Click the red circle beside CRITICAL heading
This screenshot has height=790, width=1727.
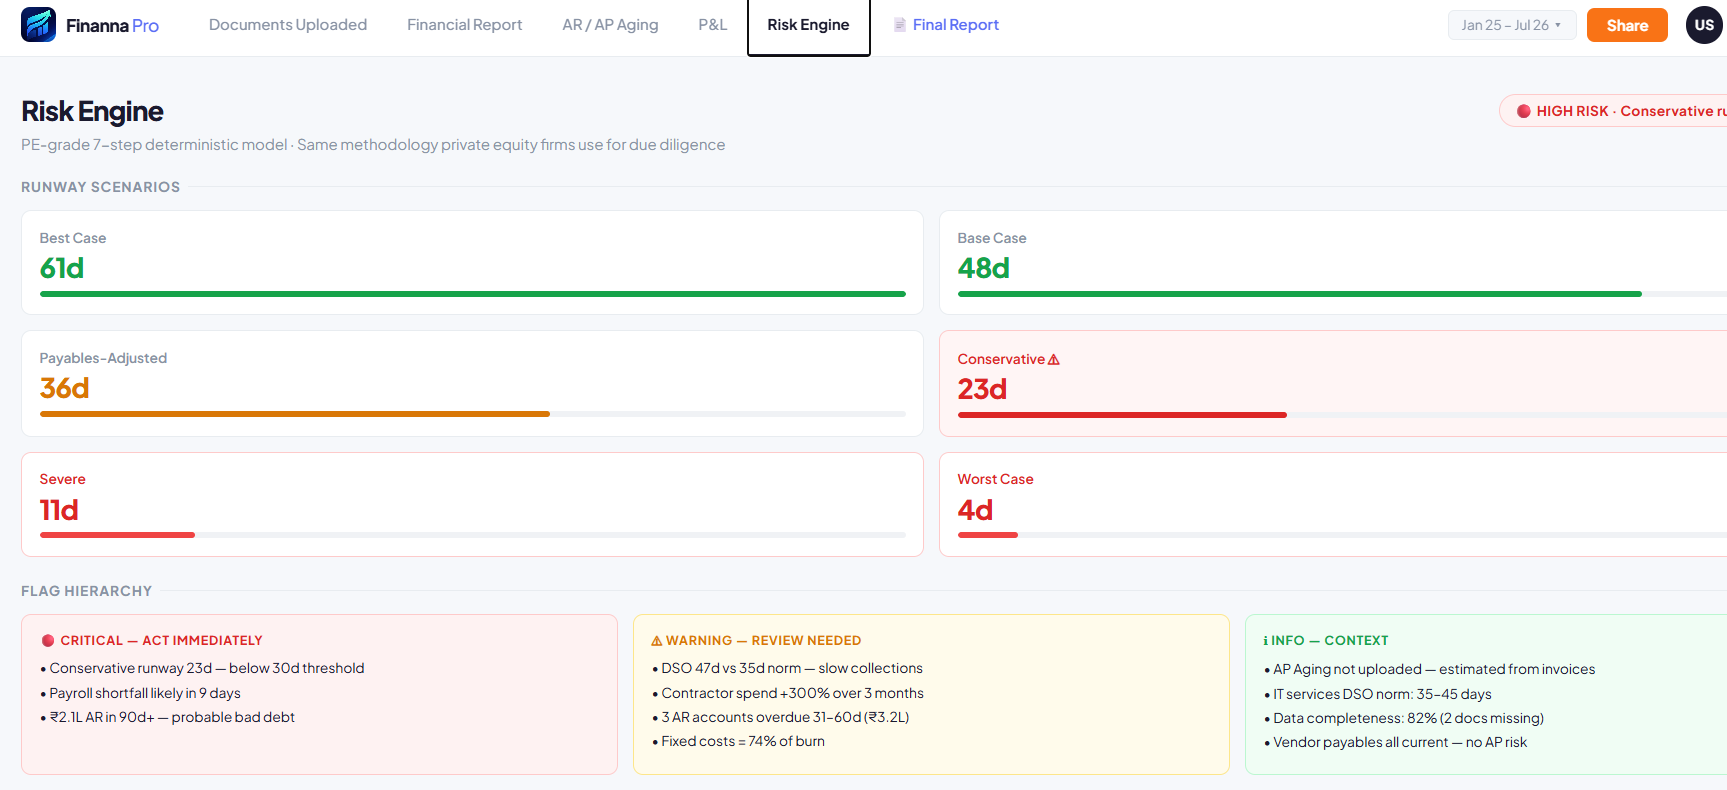(x=48, y=641)
